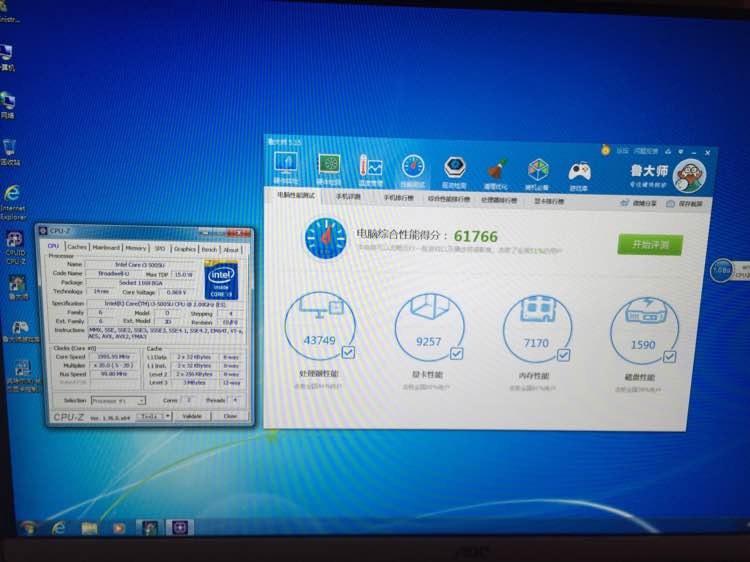This screenshot has width=750, height=562.
Task: Open the phone evaluation tab in Ludashi
Action: 348,197
